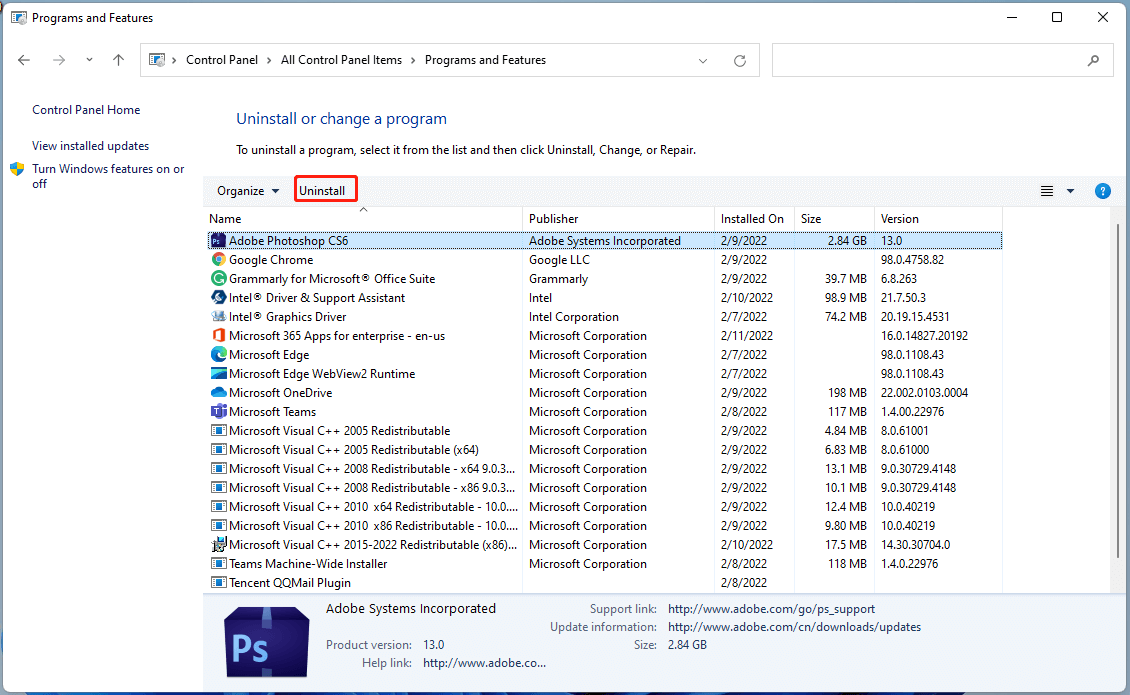Expand chevron after All Control Panel Items
1130x695 pixels.
click(x=413, y=61)
